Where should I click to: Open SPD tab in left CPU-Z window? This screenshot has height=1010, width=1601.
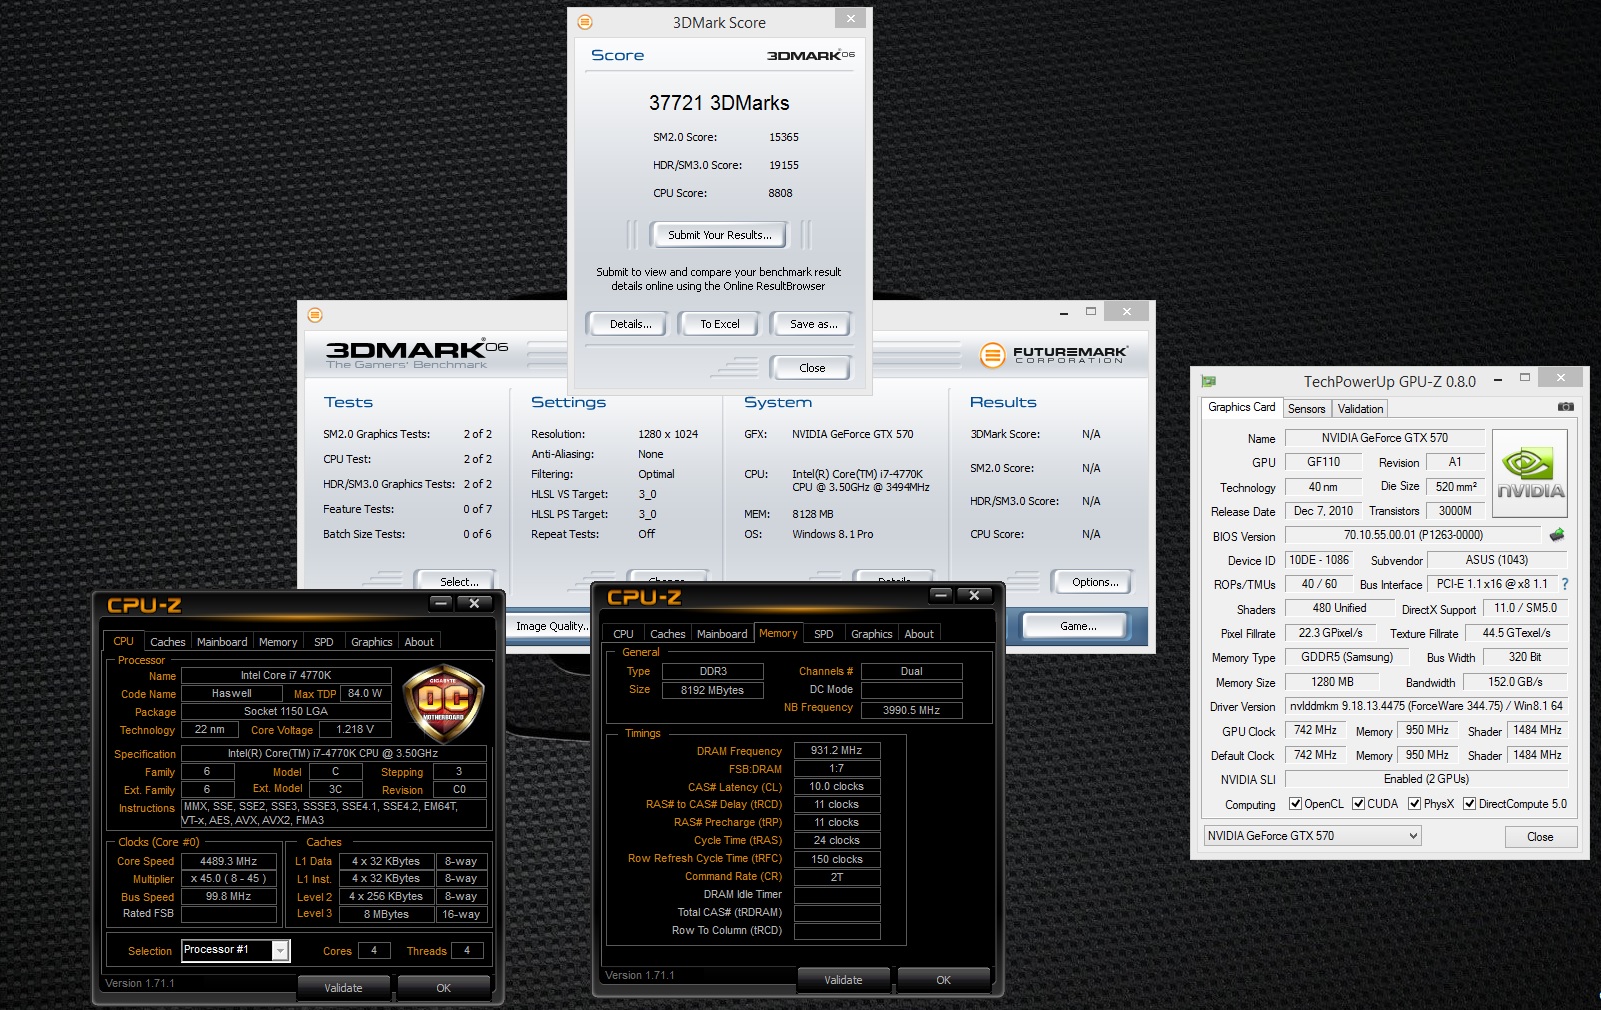(324, 642)
